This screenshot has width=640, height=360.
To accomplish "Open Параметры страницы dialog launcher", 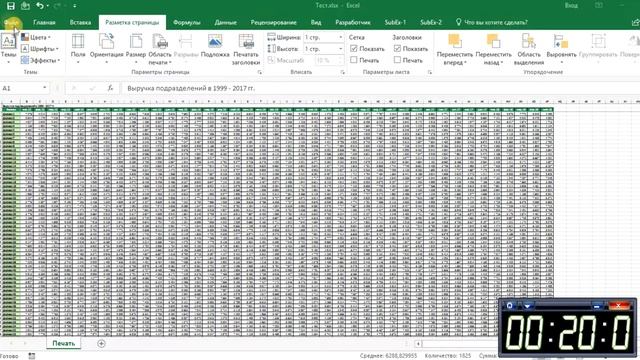I will click(x=260, y=72).
